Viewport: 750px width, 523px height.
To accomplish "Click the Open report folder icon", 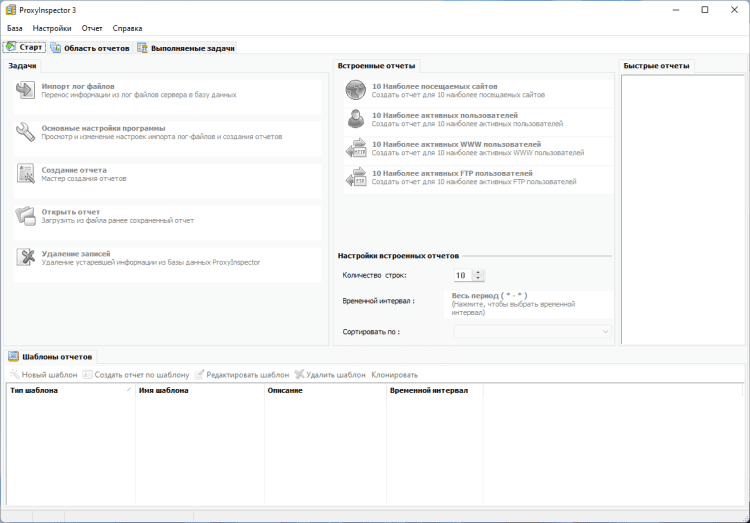I will point(25,216).
